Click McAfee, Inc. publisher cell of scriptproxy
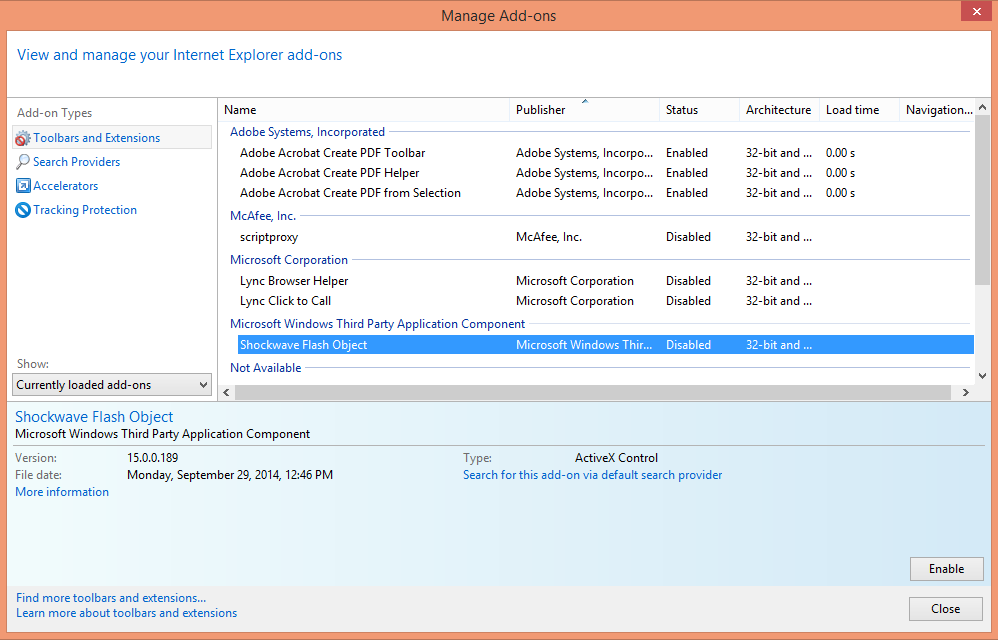 coord(549,237)
